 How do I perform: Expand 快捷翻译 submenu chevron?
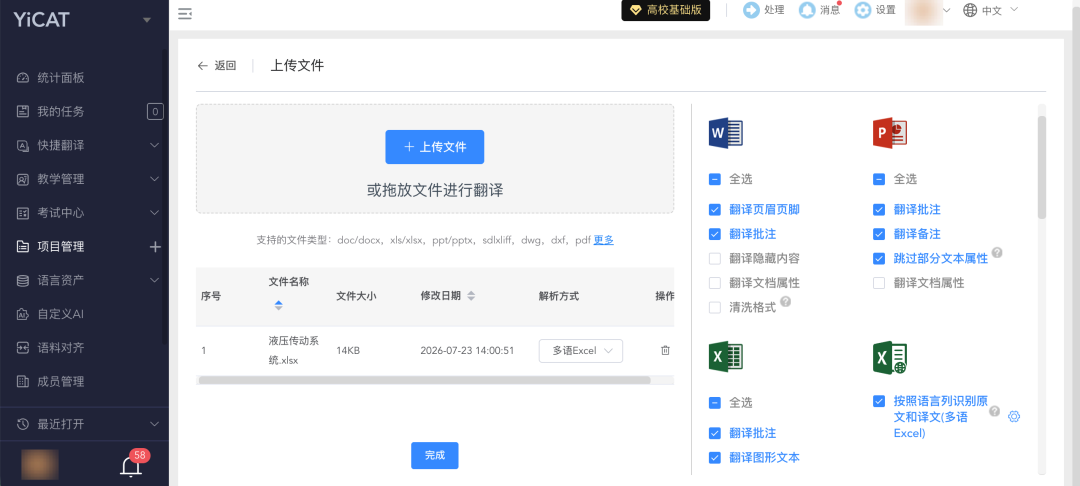tap(155, 145)
